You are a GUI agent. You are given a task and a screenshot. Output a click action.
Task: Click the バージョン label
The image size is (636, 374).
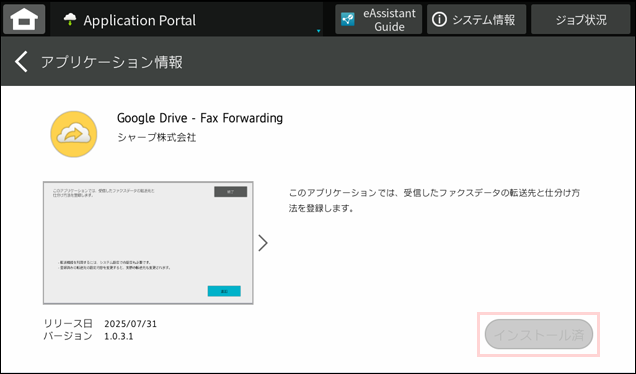(68, 336)
